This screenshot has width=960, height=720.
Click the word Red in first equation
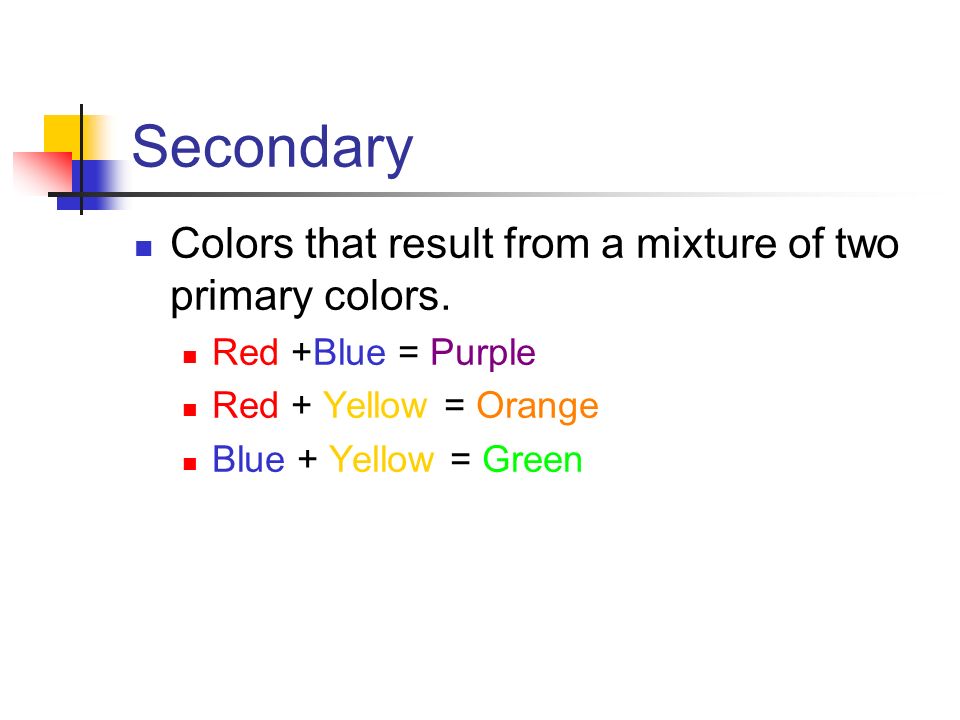tap(246, 353)
